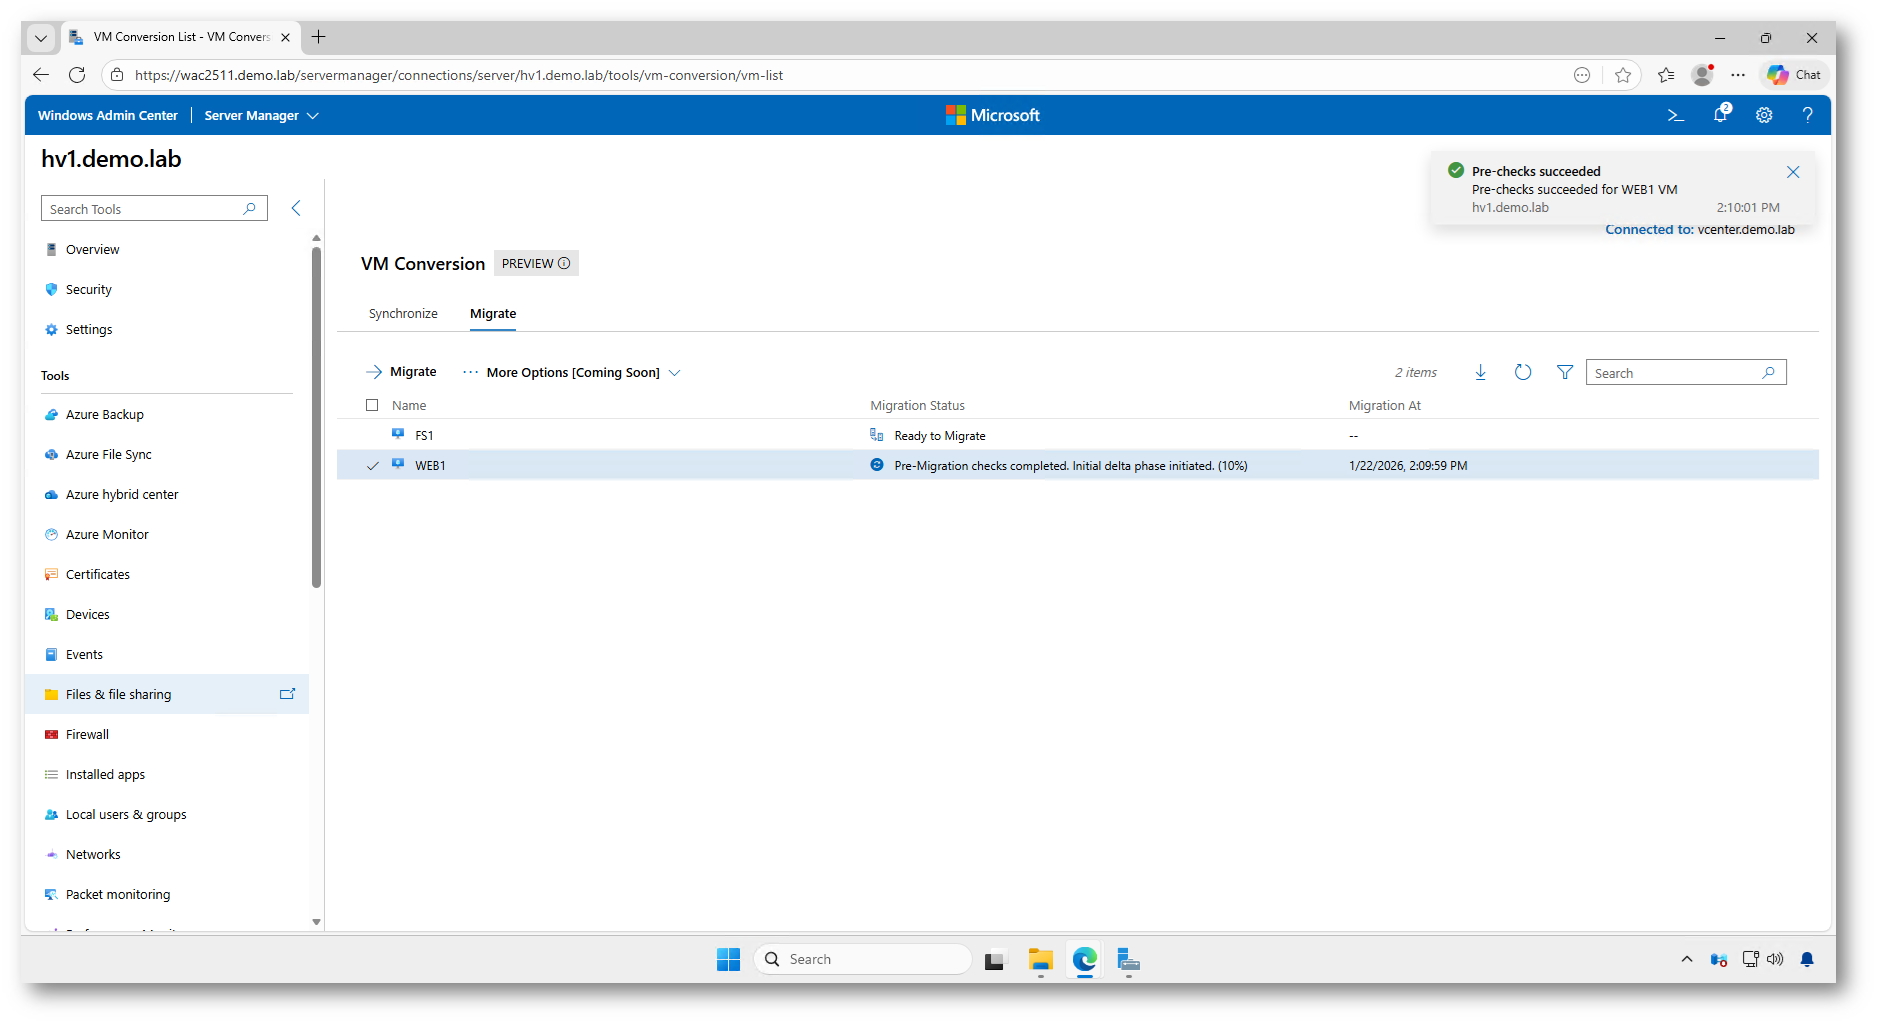Image resolution: width=1878 pixels, height=1025 pixels.
Task: Switch to the Synchronize tab
Action: click(x=403, y=314)
